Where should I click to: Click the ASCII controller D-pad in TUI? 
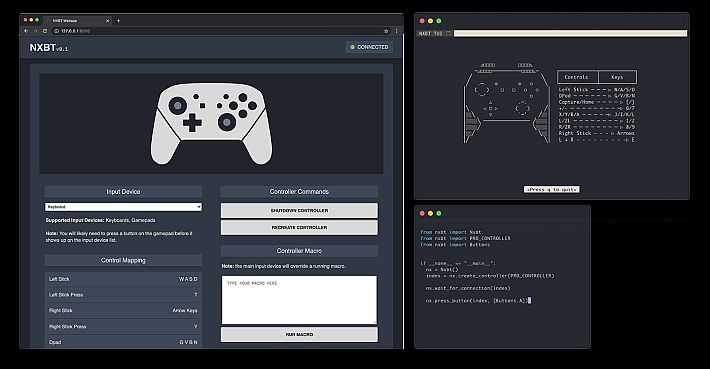[490, 109]
